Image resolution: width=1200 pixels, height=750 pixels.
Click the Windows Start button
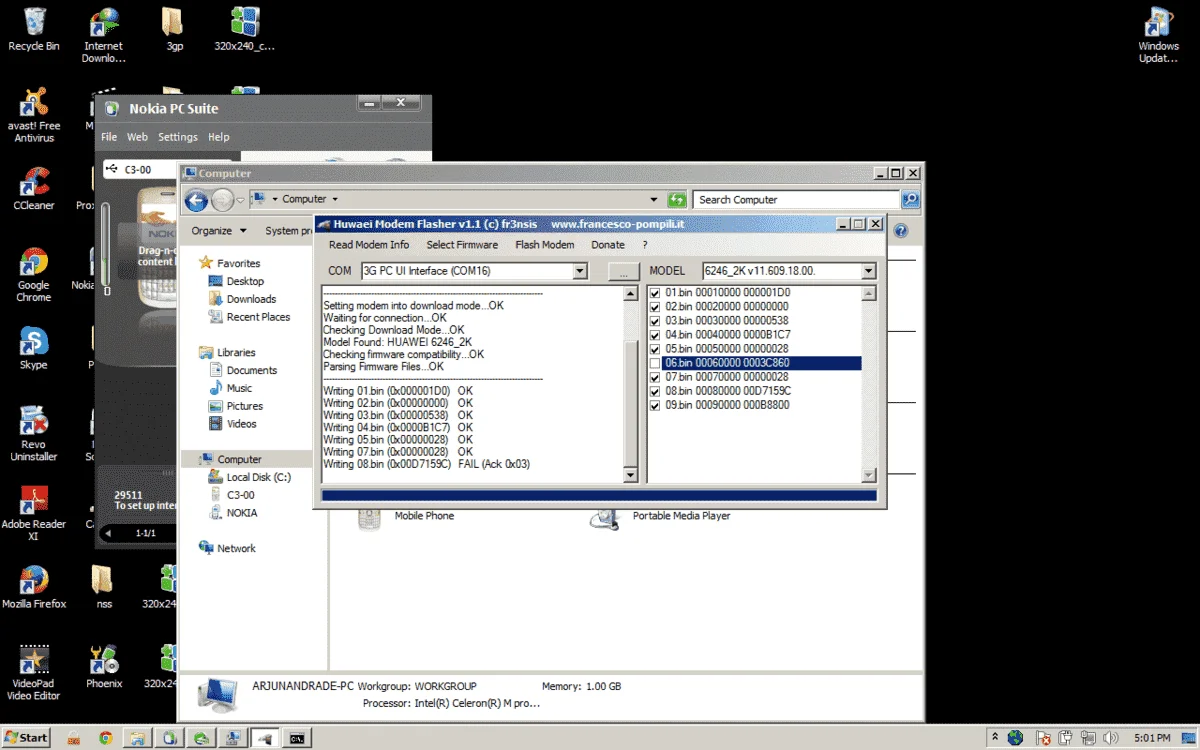tap(26, 738)
